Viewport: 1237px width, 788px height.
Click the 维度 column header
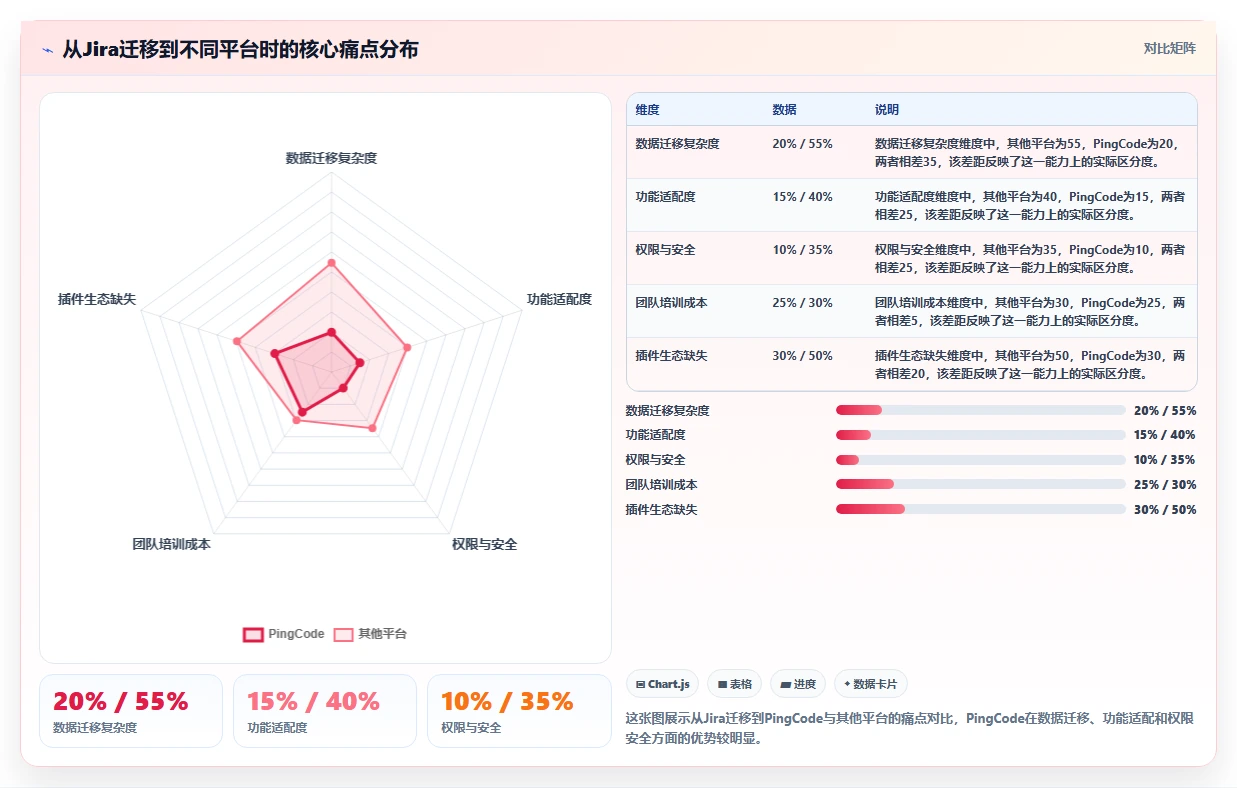pos(647,110)
